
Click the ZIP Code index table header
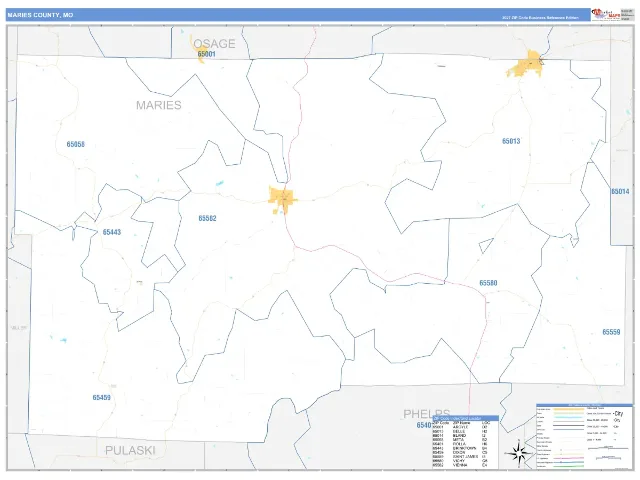tap(466, 418)
